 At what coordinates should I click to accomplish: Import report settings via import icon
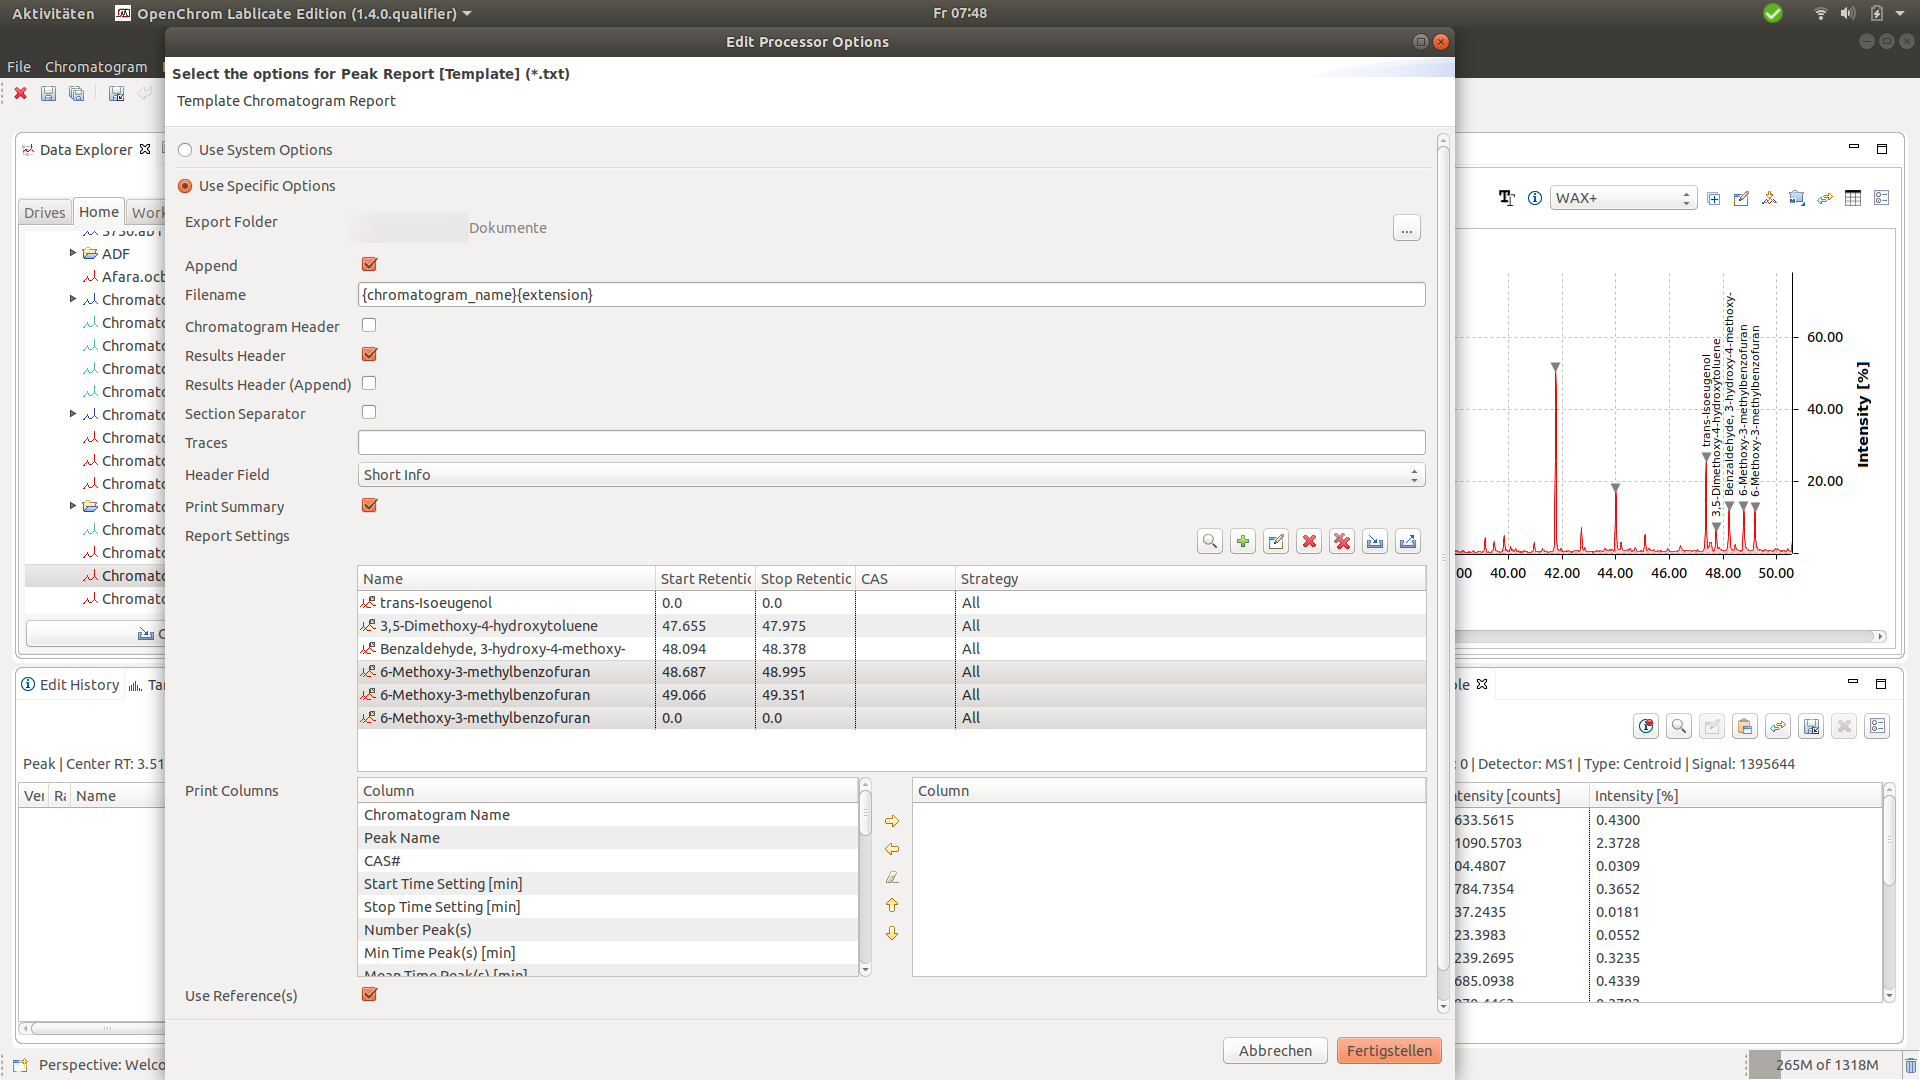[1374, 541]
